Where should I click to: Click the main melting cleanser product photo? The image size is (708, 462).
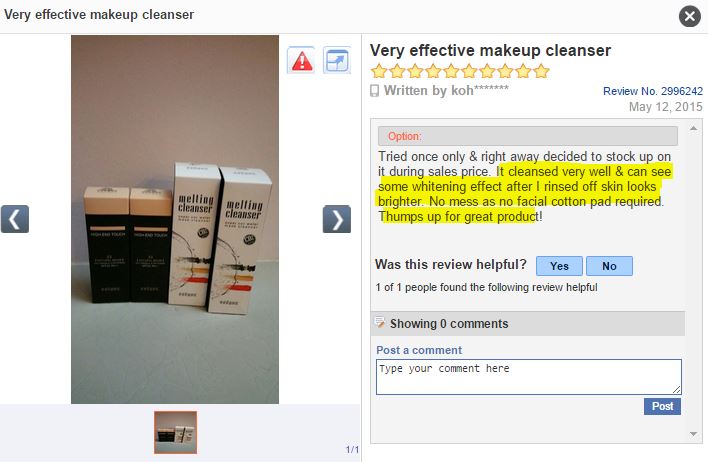tap(175, 219)
